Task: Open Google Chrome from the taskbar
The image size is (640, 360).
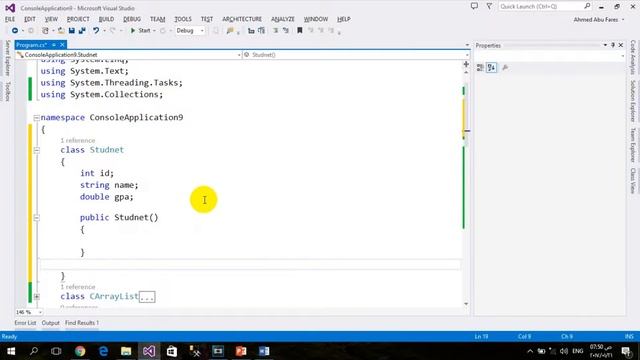Action: point(80,351)
